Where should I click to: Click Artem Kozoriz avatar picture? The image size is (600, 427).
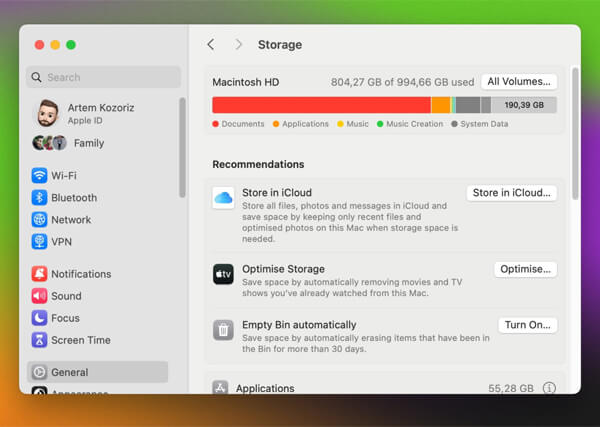click(x=48, y=113)
